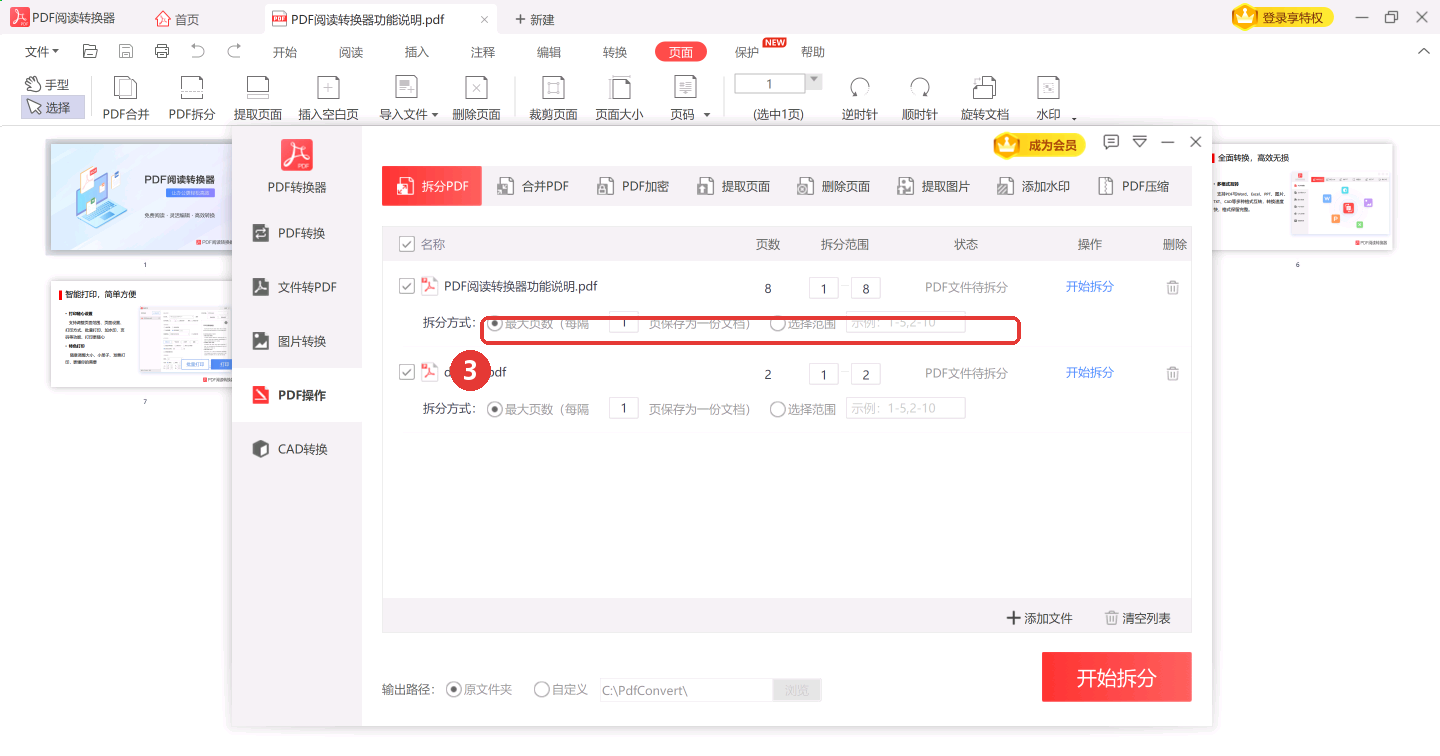Open 图片转换 in the converter sidebar

(297, 341)
